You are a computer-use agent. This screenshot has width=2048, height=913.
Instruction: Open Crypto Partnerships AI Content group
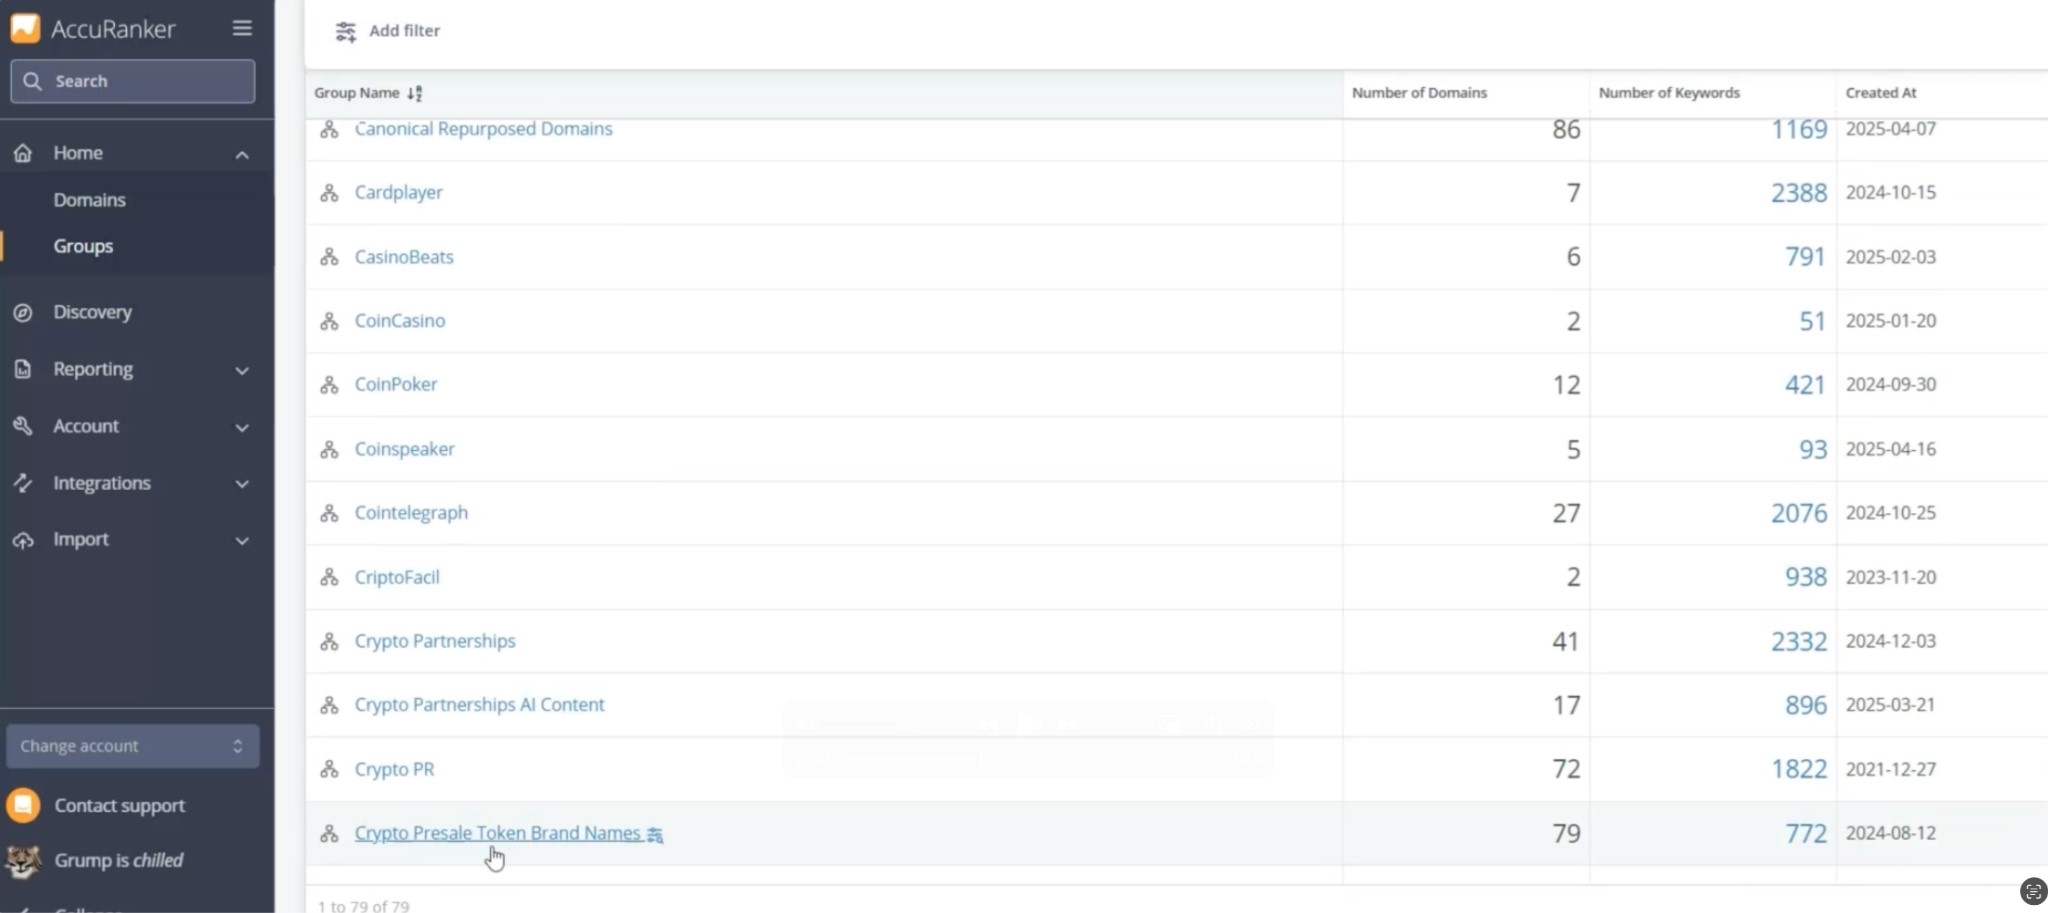[x=479, y=705]
